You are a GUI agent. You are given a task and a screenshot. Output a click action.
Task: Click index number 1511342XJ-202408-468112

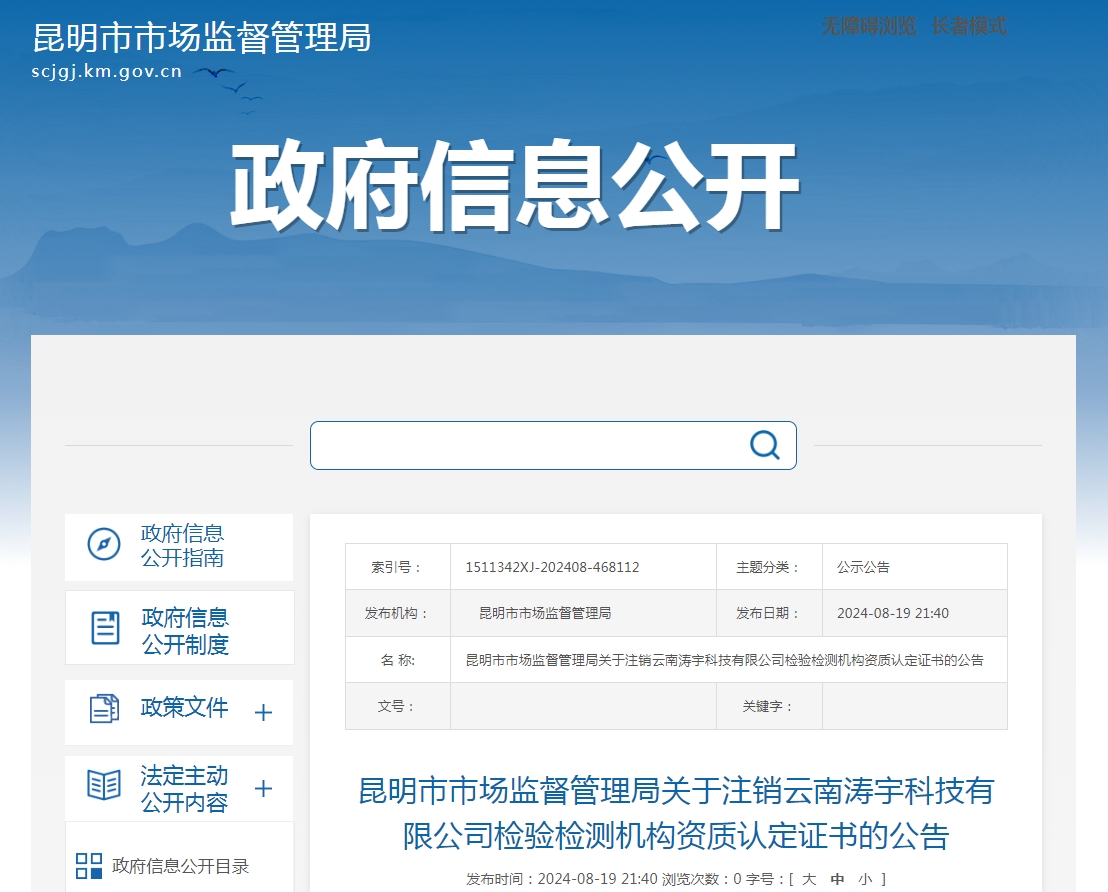pos(553,567)
